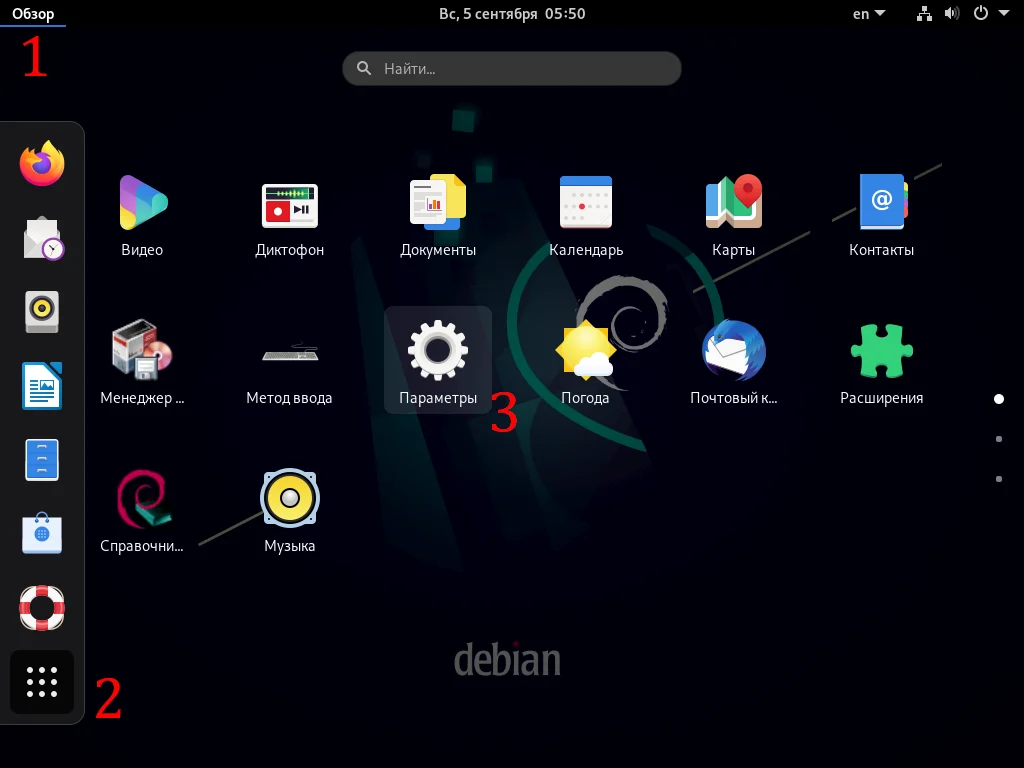Screen dimensions: 1024x768
Task: Start Rhythmbox music player from the dock
Action: click(41, 311)
